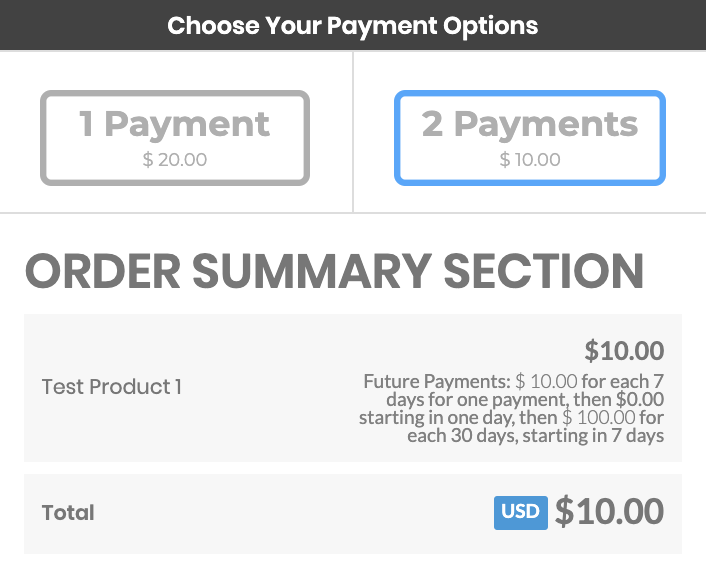The width and height of the screenshot is (706, 562).
Task: Click the Choose Your Payment Options header
Action: [353, 25]
